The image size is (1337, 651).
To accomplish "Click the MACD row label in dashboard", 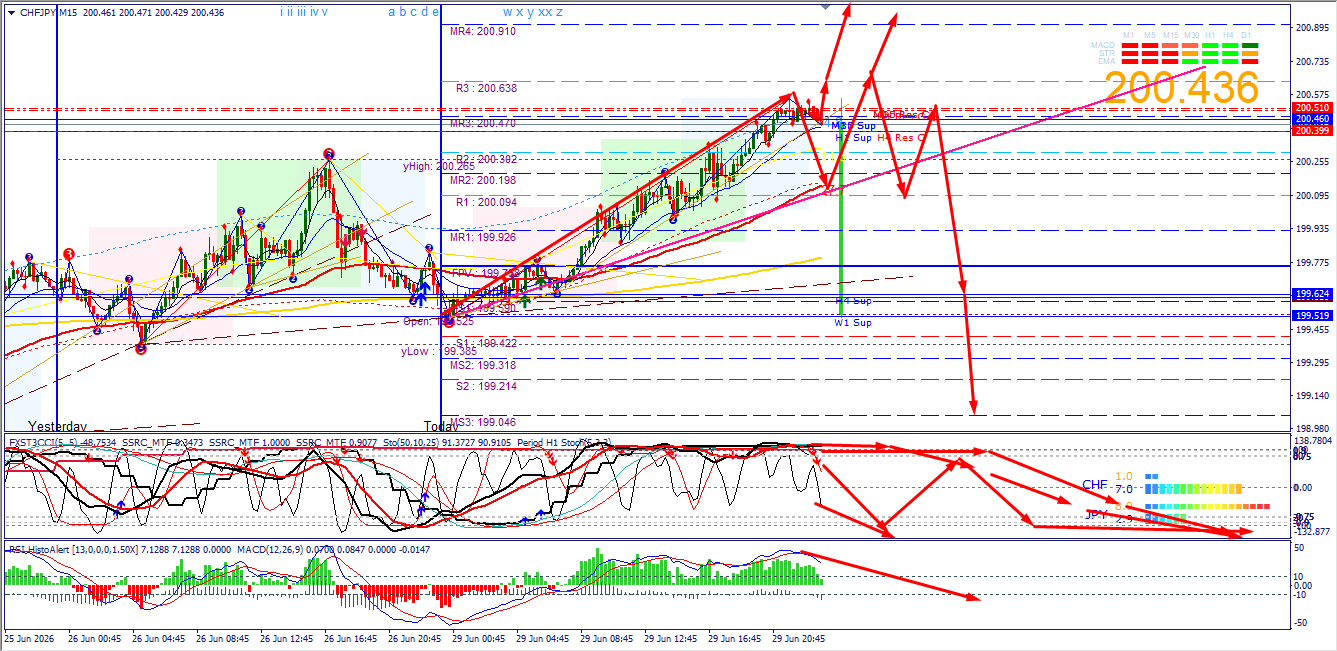I will pos(1104,45).
